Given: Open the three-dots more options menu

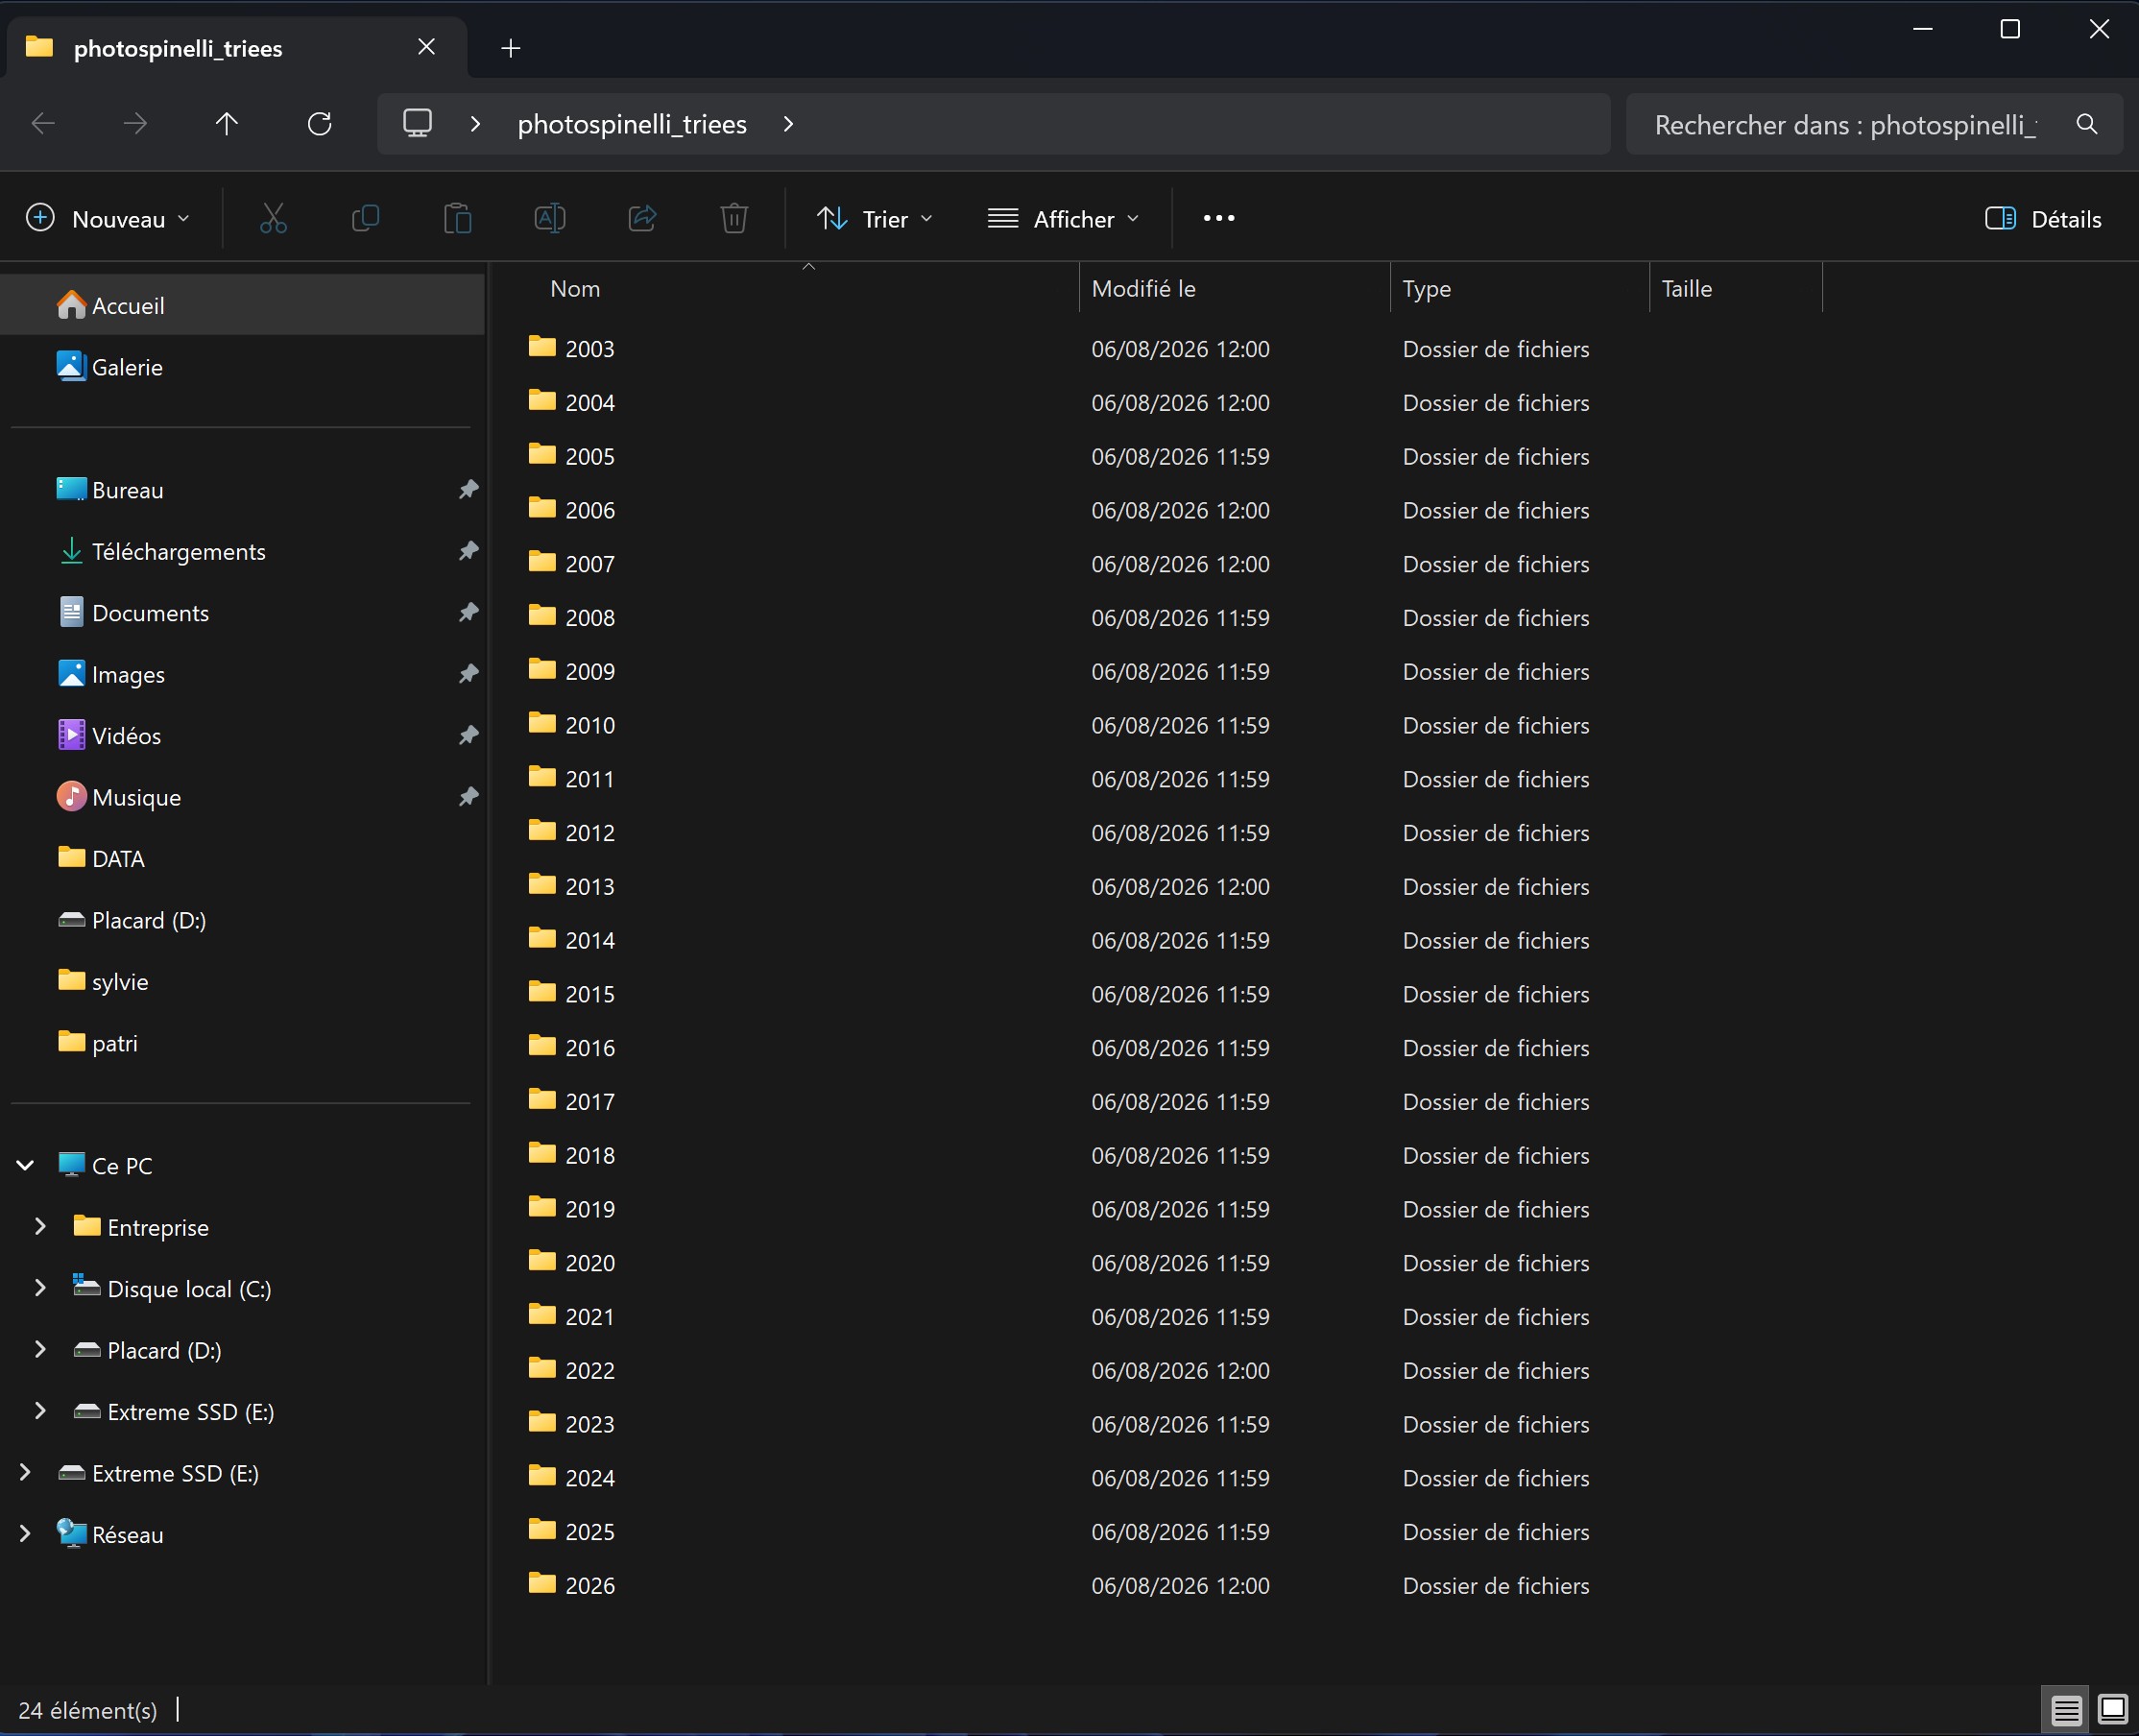Looking at the screenshot, I should tap(1219, 218).
